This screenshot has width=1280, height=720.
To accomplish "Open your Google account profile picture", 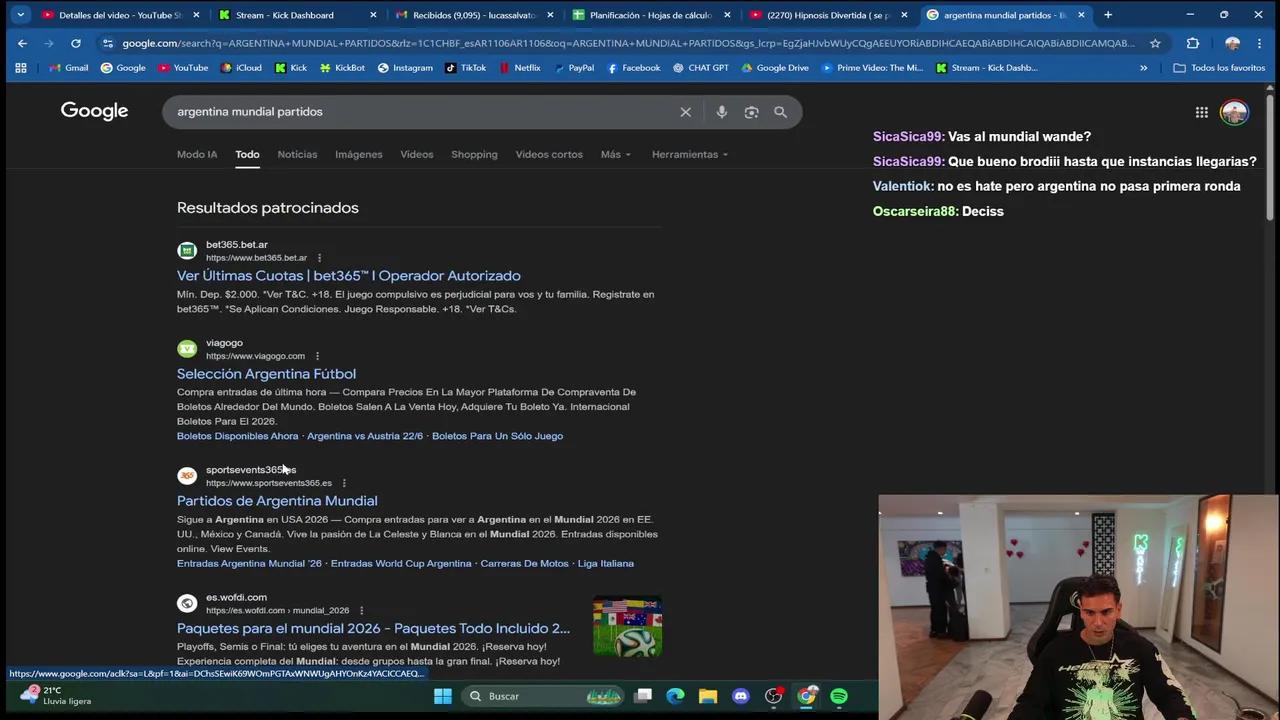I will [1234, 112].
